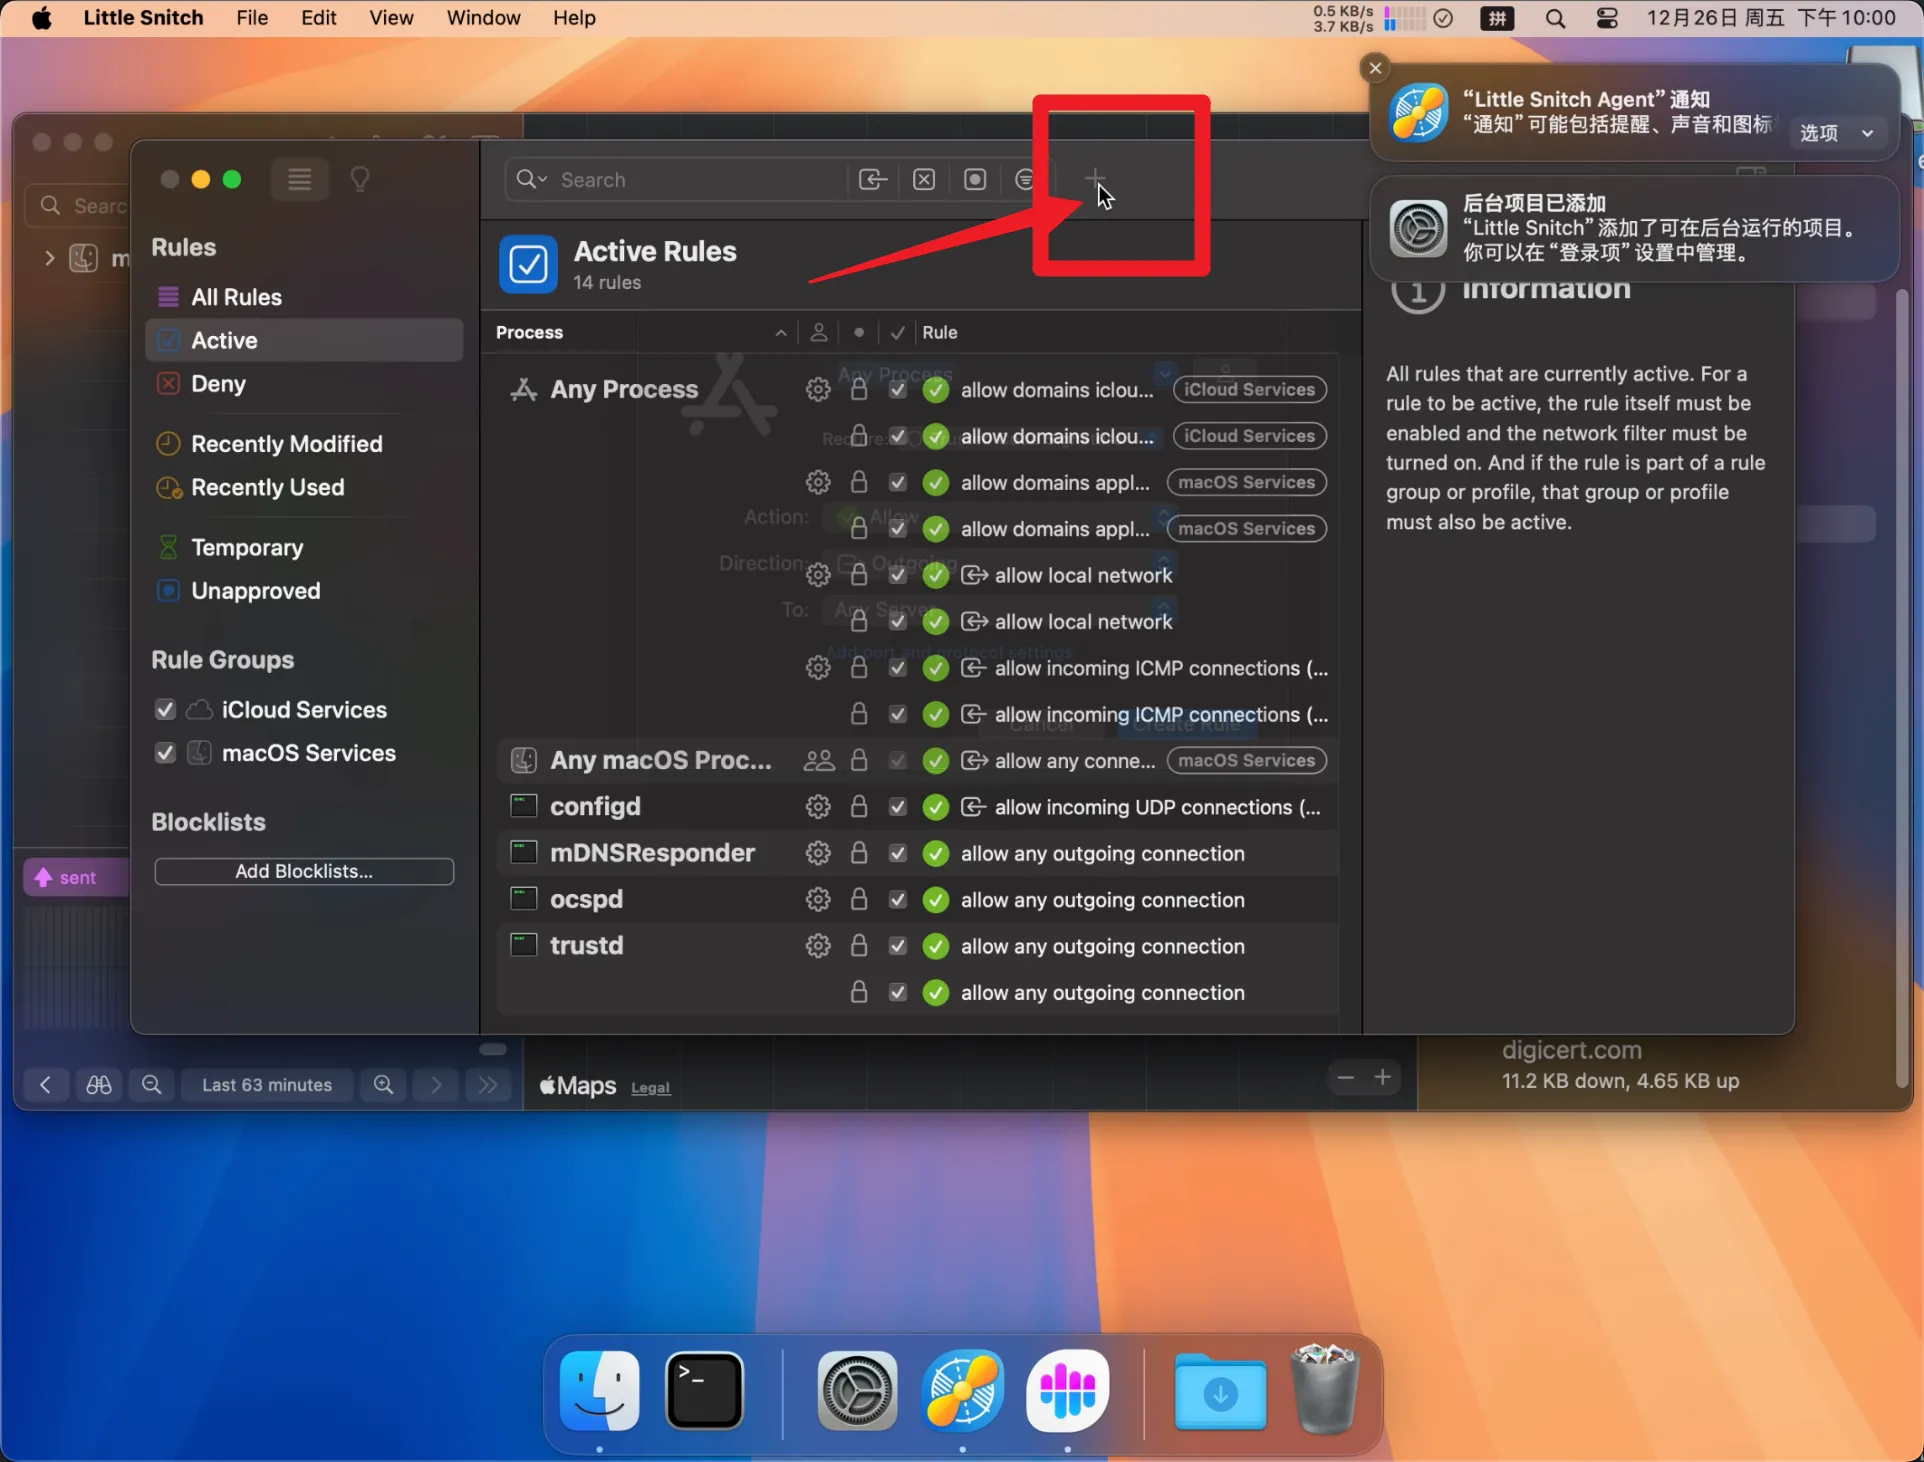Image resolution: width=1924 pixels, height=1462 pixels.
Task: Click zoom in magnifier in Network Monitor
Action: pos(383,1085)
